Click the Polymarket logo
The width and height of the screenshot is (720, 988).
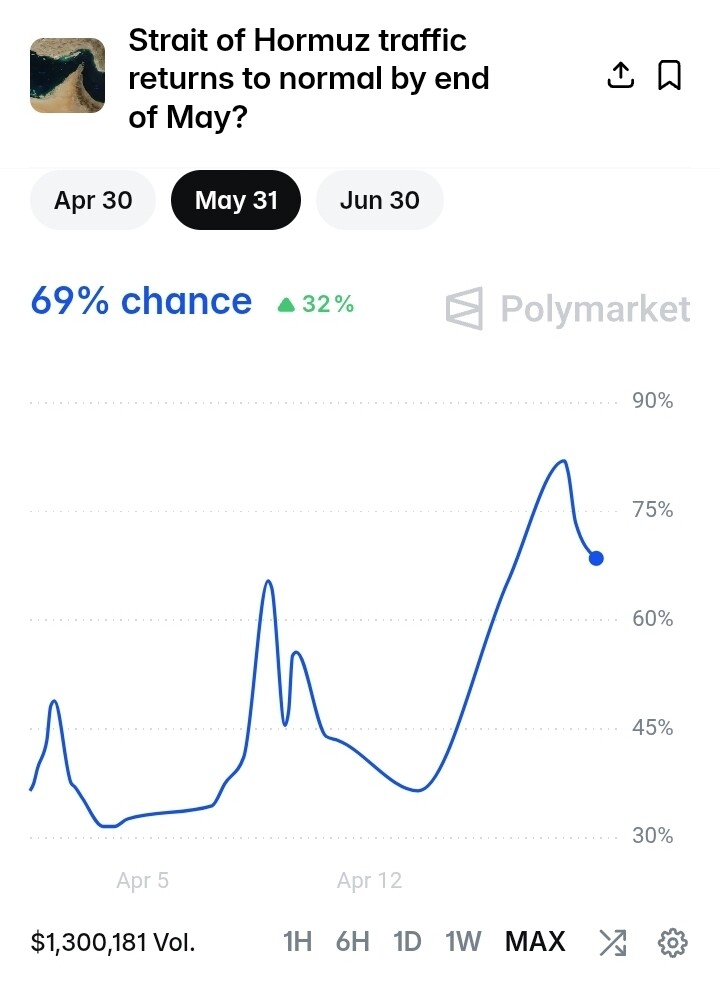568,309
